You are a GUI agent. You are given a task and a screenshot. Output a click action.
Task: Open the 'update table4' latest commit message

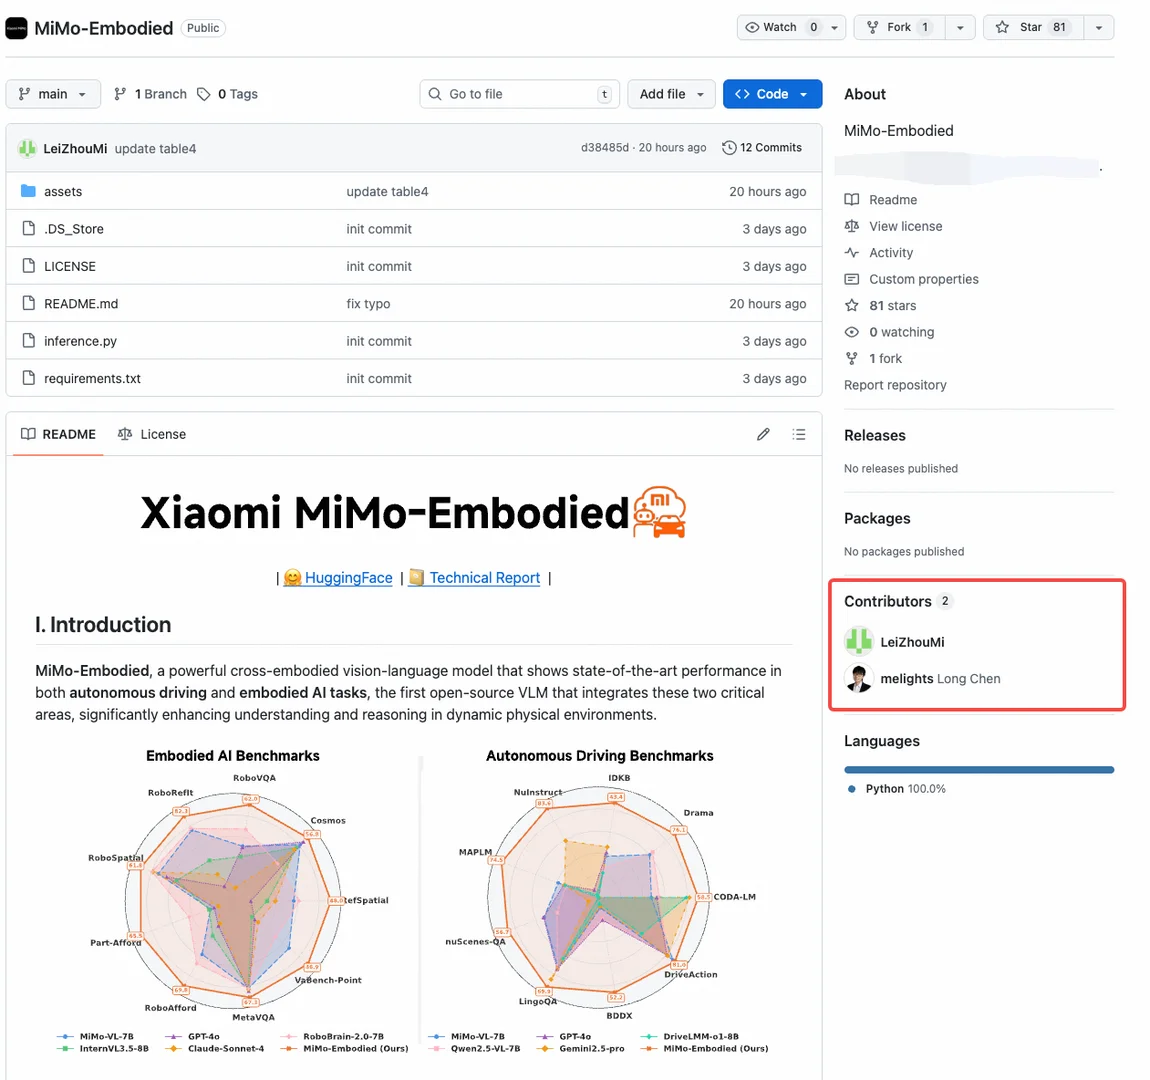[x=155, y=148]
